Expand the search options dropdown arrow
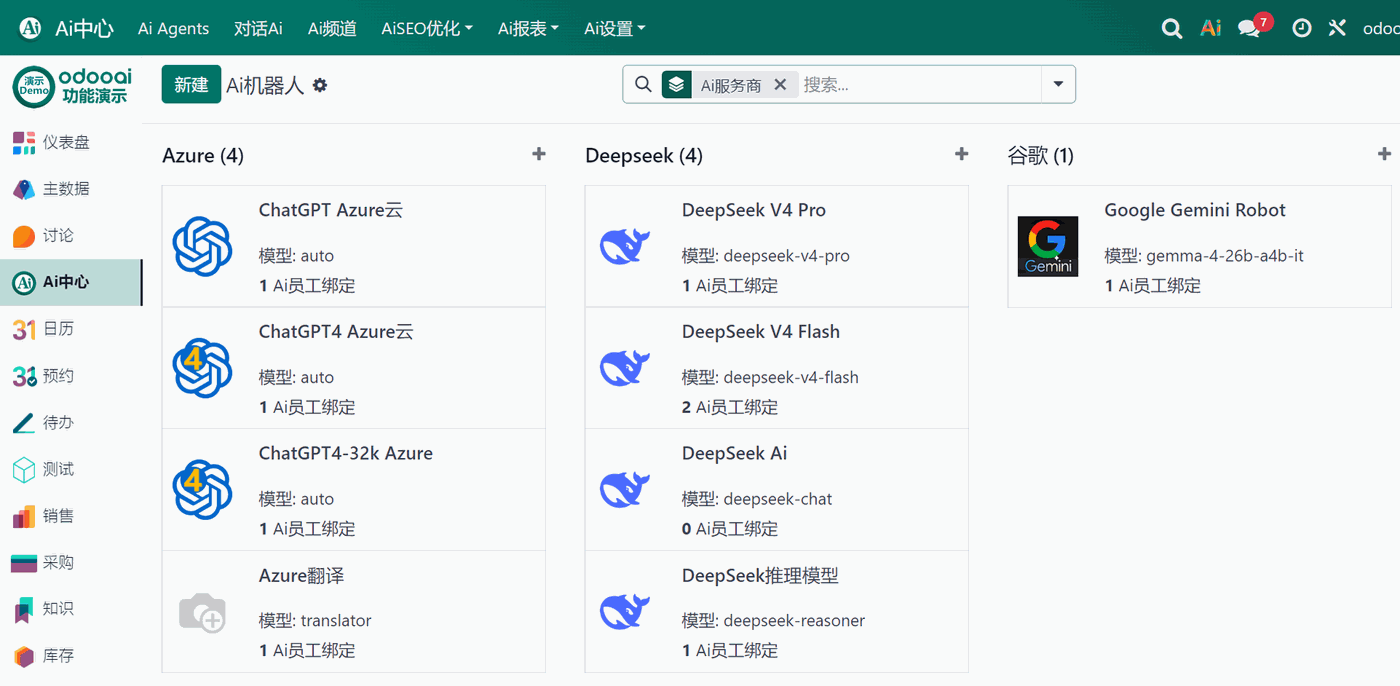Screen dimensions: 1400x686 click(1058, 85)
